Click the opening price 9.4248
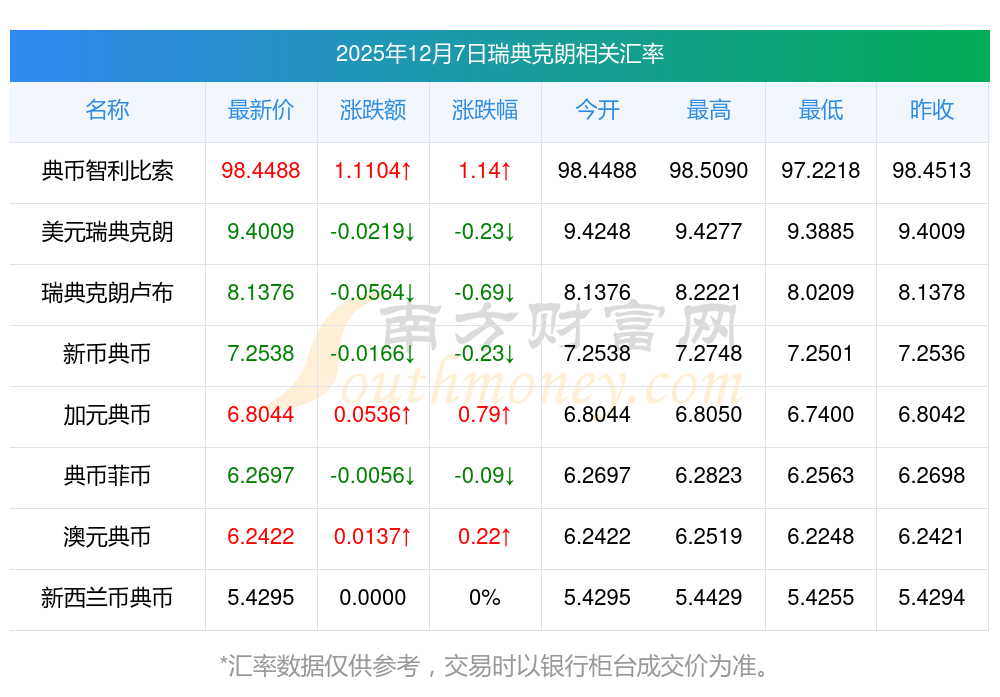This screenshot has height=697, width=1000. [597, 231]
